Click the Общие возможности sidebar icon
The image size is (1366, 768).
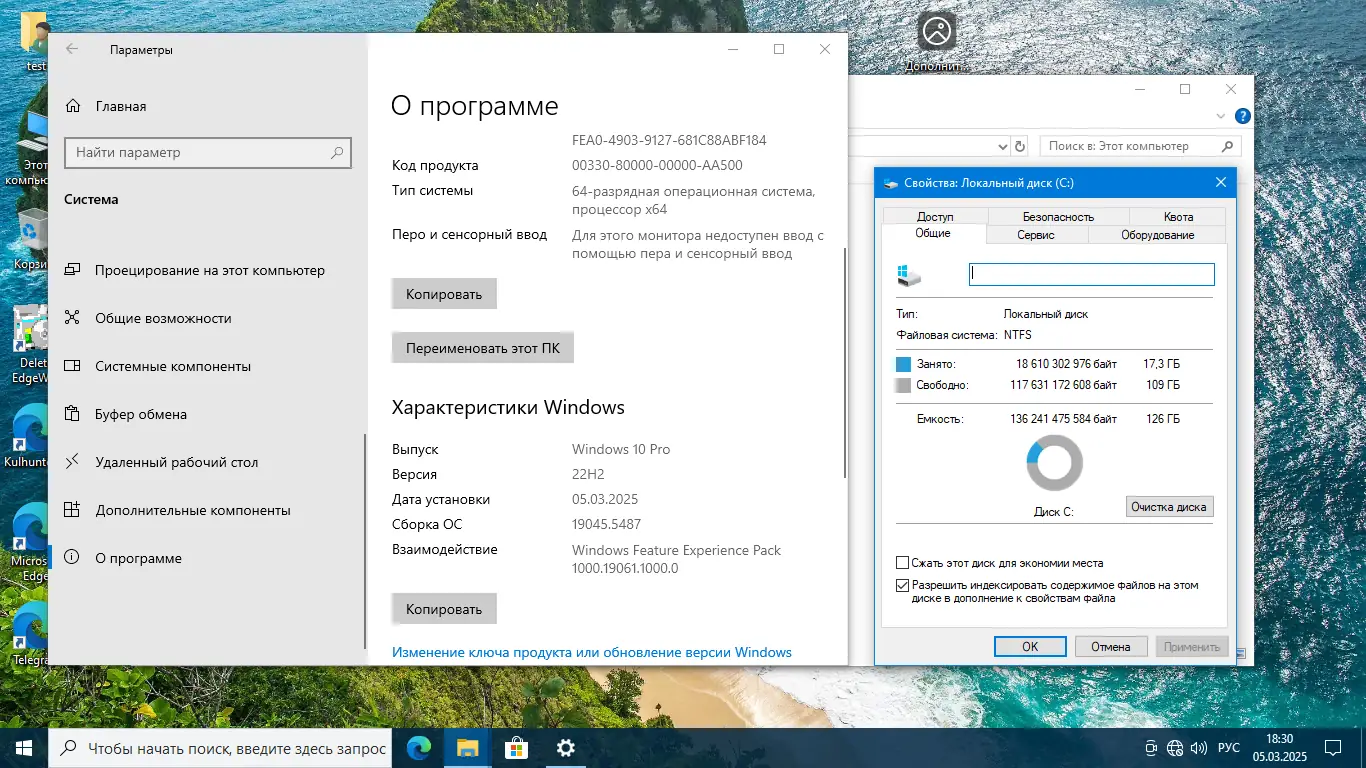coord(72,318)
